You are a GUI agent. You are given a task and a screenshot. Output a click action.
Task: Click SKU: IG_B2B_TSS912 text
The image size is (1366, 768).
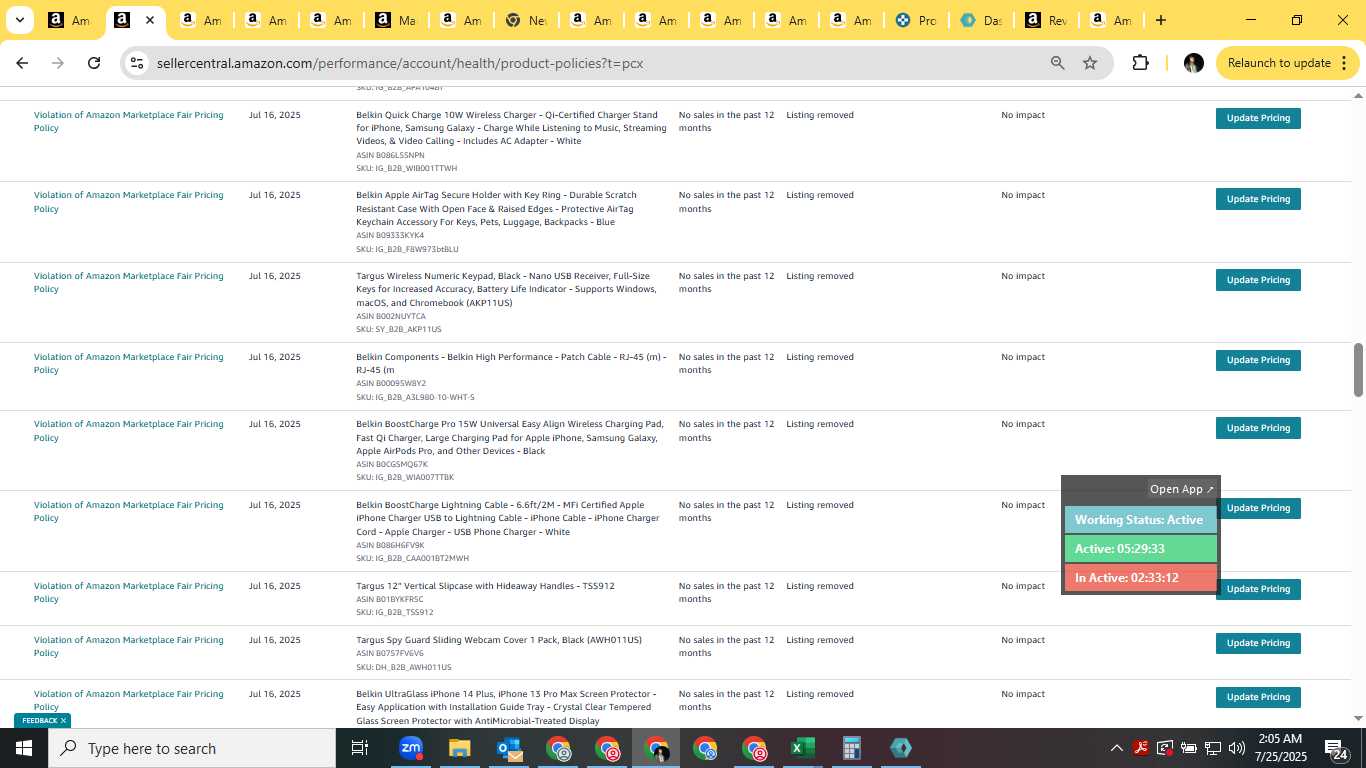point(394,612)
